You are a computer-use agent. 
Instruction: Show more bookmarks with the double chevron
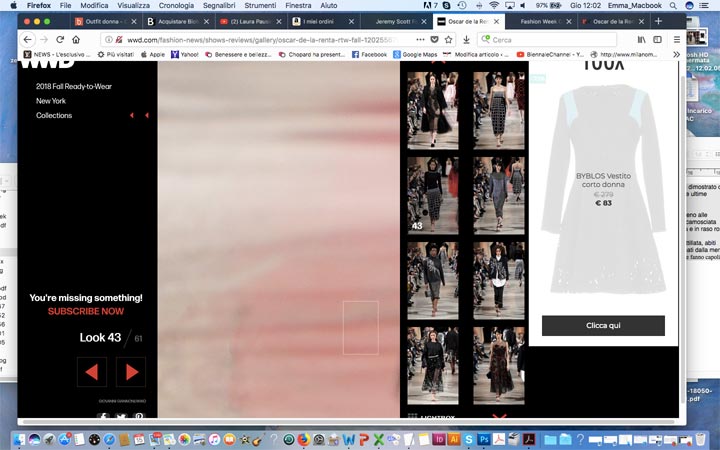click(x=676, y=54)
